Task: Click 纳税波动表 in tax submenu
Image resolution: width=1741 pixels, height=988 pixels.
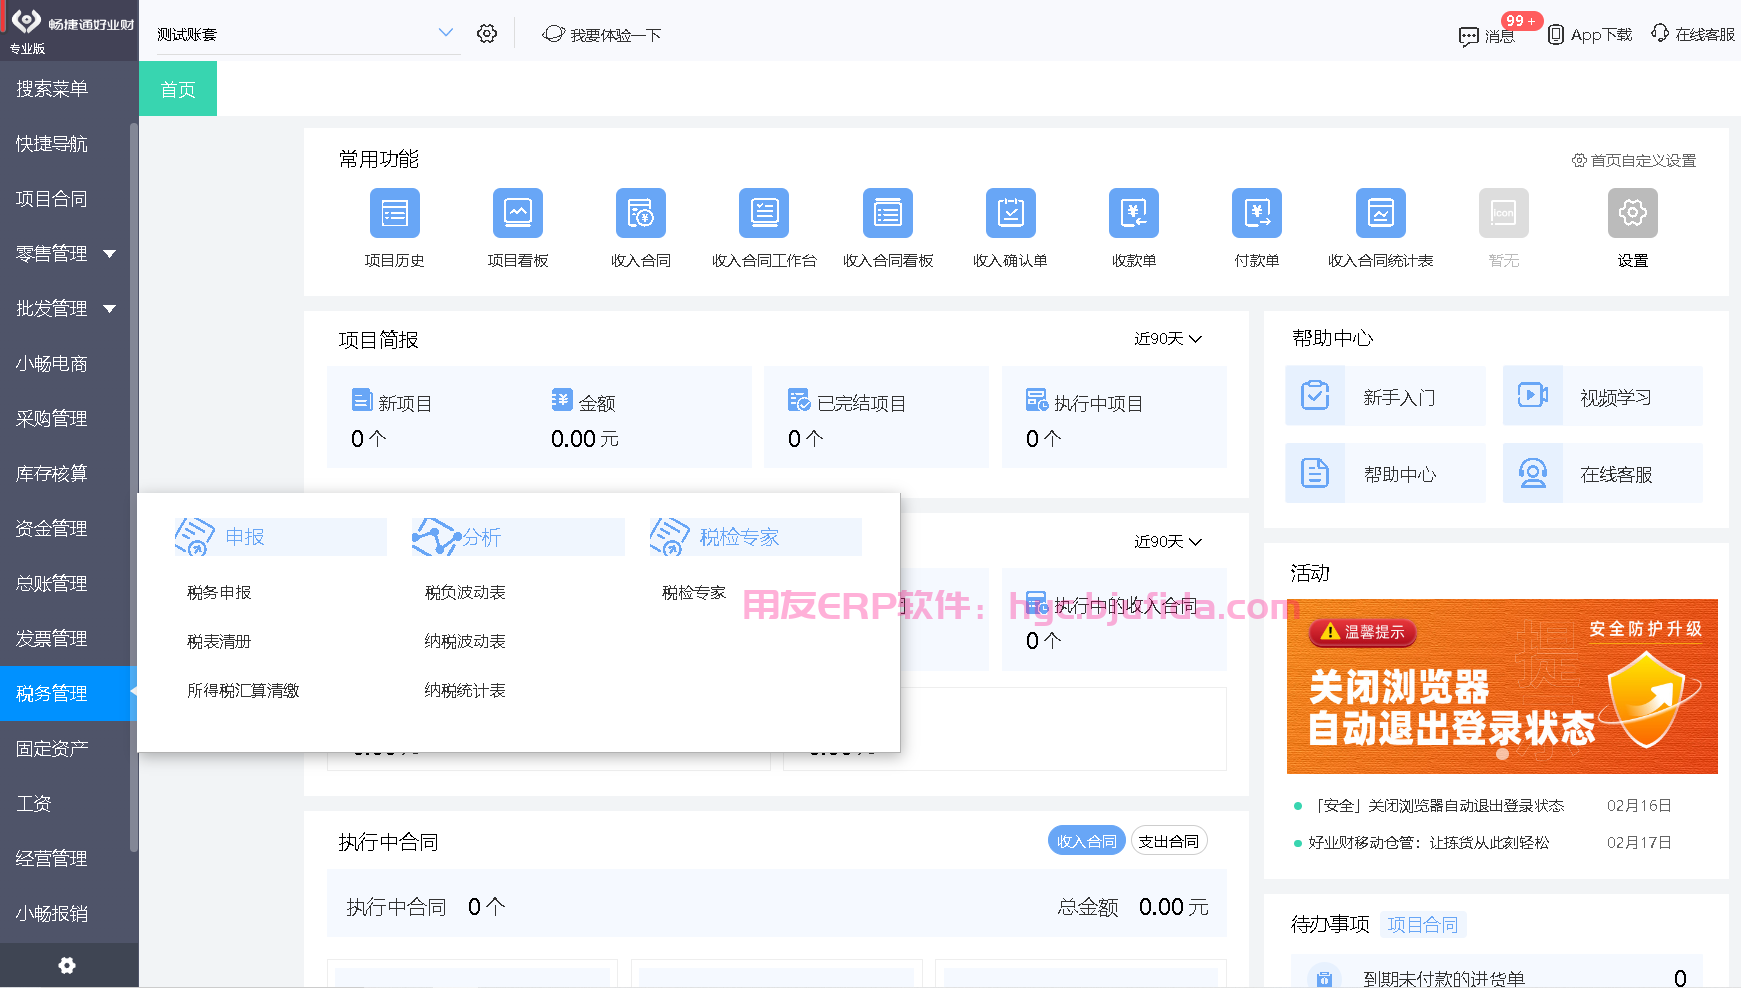Action: pyautogui.click(x=465, y=642)
